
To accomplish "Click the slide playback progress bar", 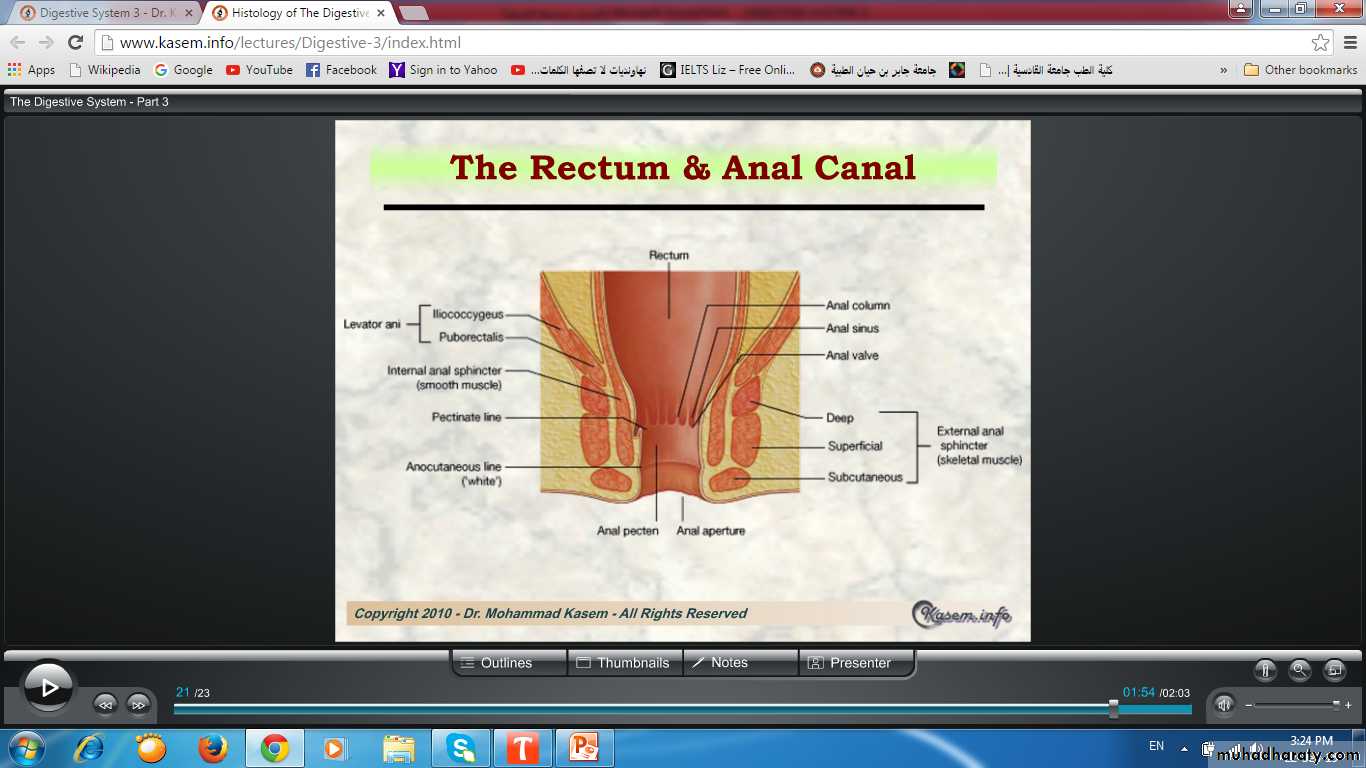I will [x=640, y=709].
